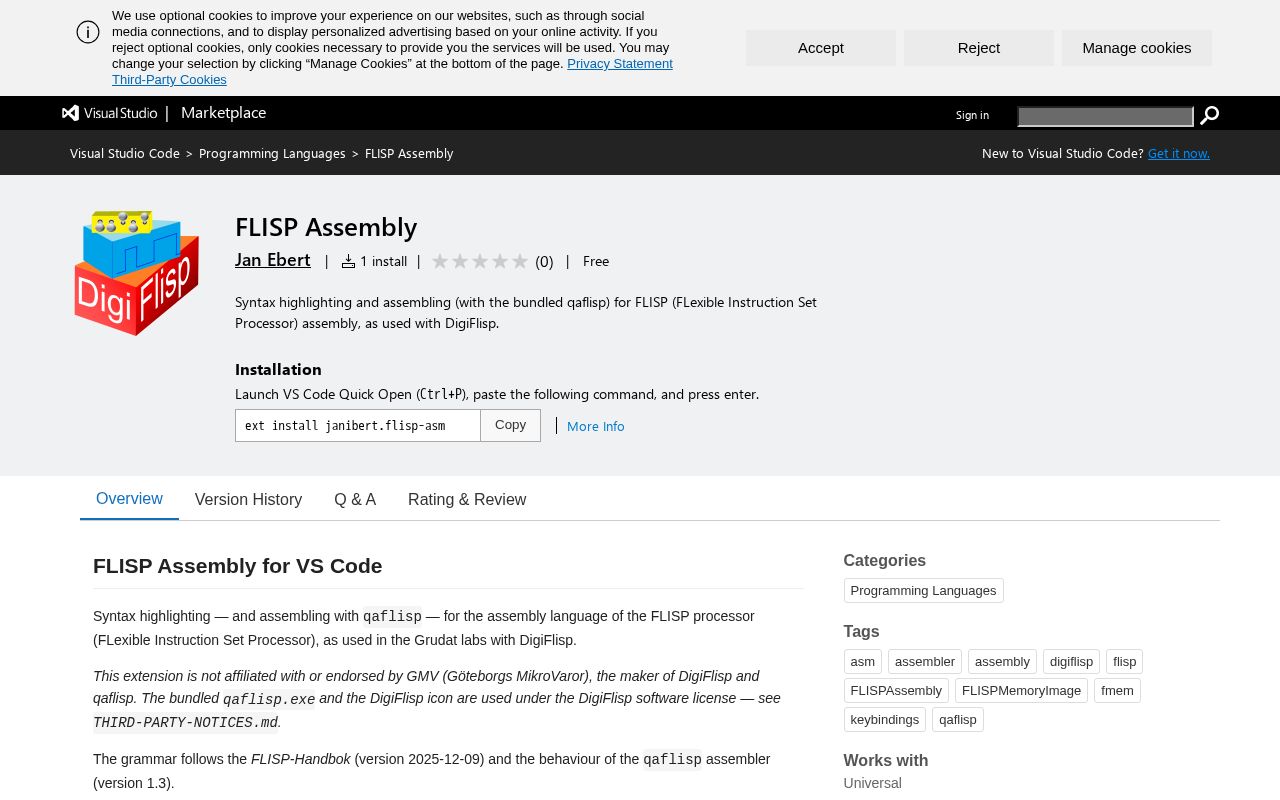Focus the marketplace search field
The image size is (1280, 800).
(x=1106, y=117)
